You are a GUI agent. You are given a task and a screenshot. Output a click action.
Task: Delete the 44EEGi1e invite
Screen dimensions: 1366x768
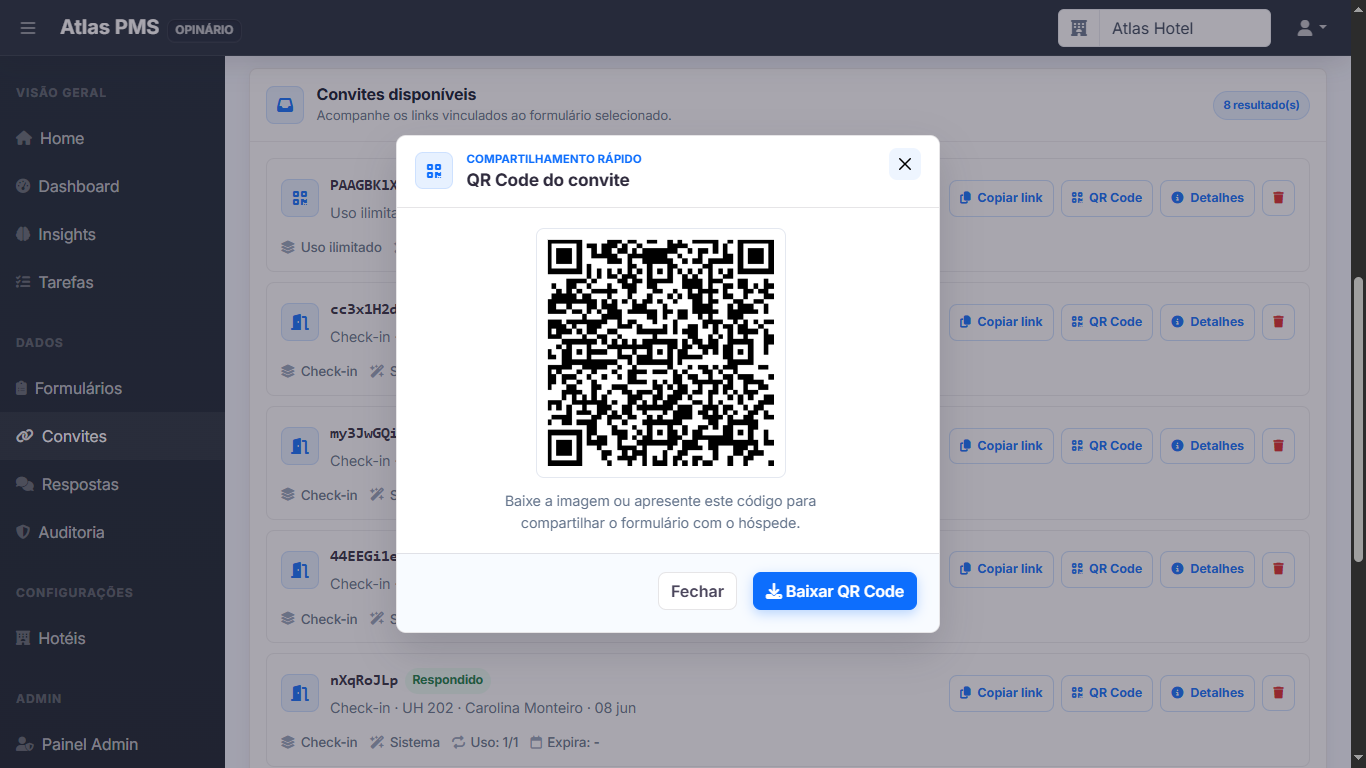1278,569
